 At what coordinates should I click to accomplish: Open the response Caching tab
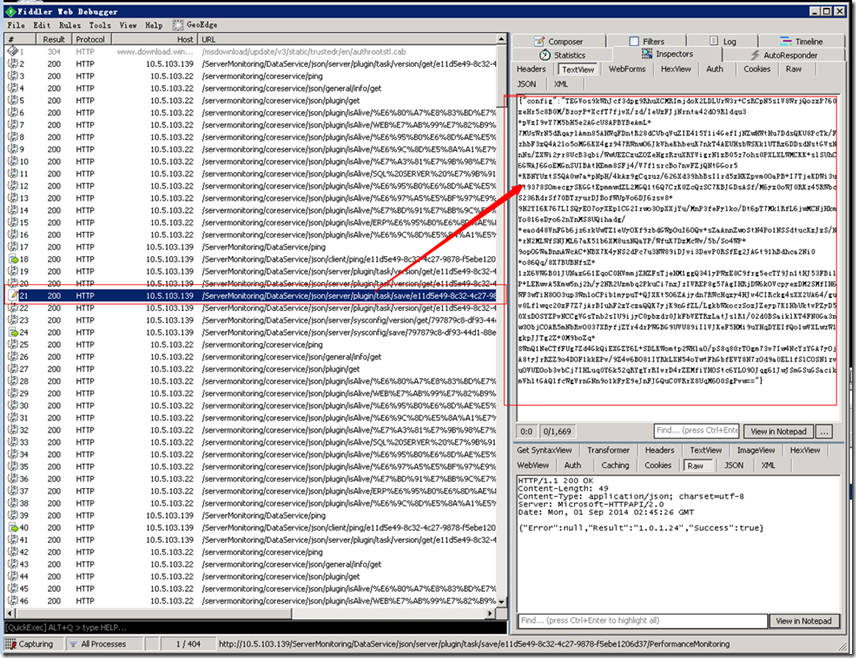coord(615,465)
